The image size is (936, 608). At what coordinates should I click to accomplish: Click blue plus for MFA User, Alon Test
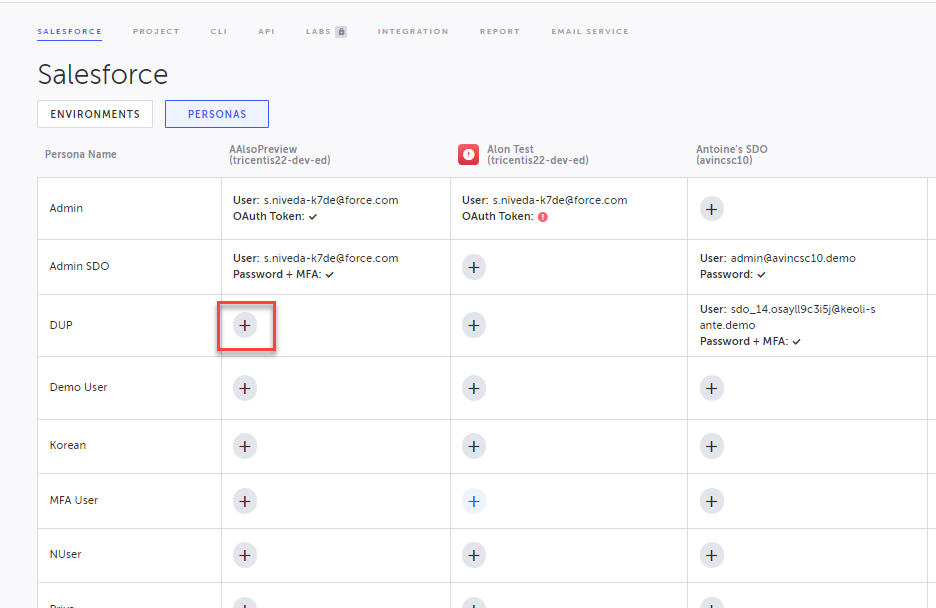click(474, 501)
